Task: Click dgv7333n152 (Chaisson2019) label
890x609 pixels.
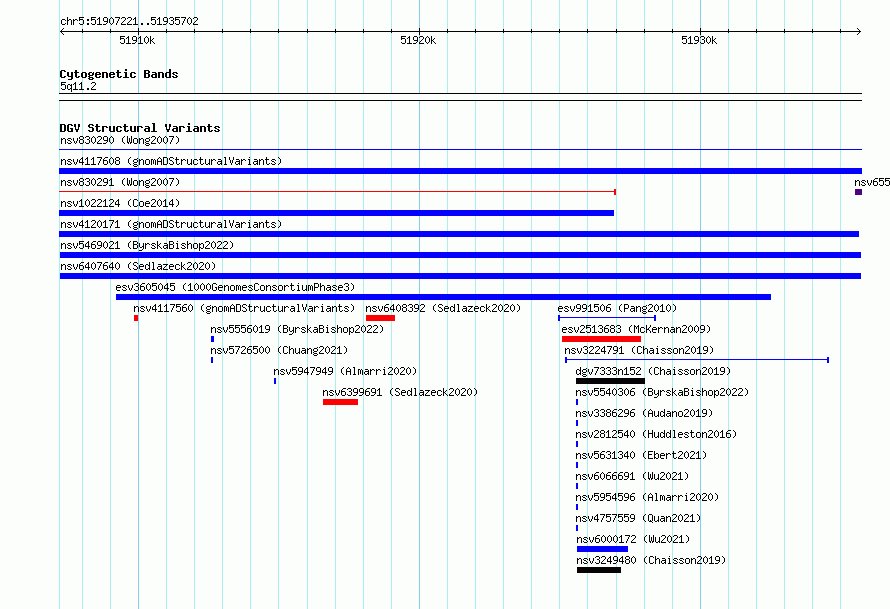Action: click(x=653, y=371)
